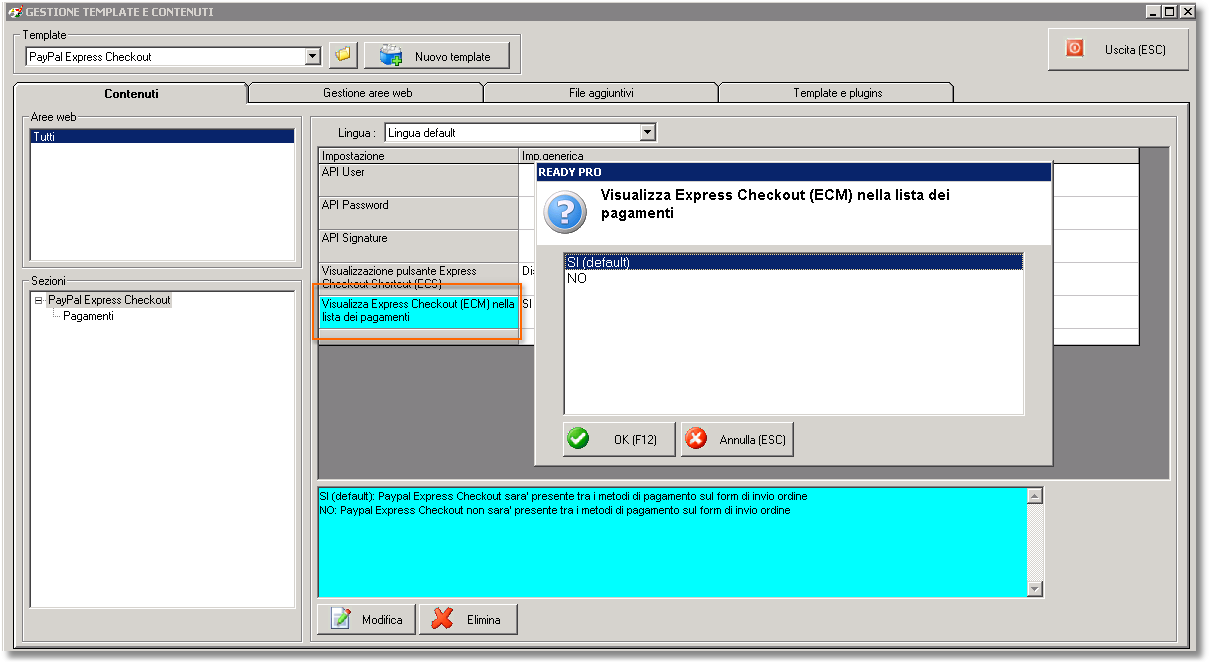The image size is (1210, 665).
Task: Open the File aggiuntivi tab
Action: 601,93
